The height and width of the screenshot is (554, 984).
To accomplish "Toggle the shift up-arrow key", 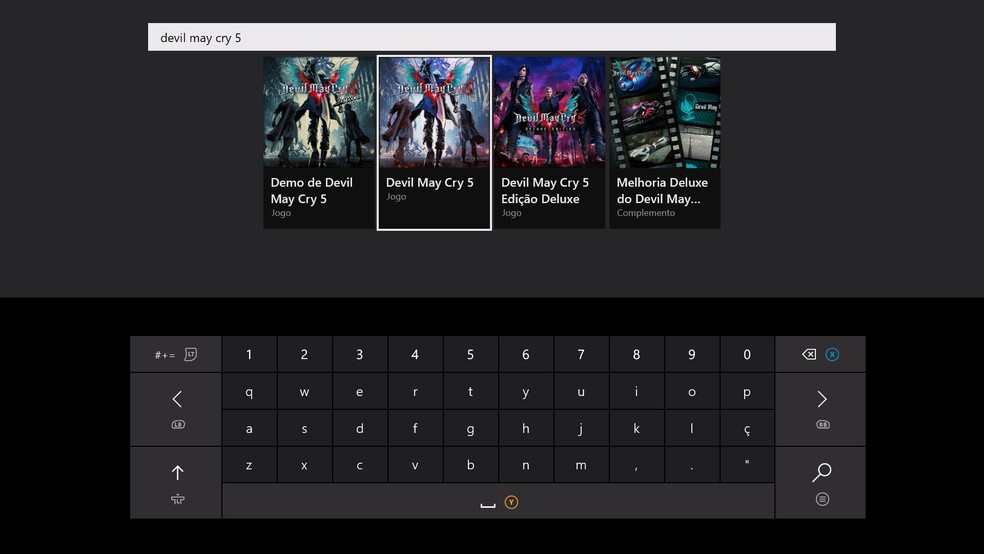I will [x=176, y=482].
